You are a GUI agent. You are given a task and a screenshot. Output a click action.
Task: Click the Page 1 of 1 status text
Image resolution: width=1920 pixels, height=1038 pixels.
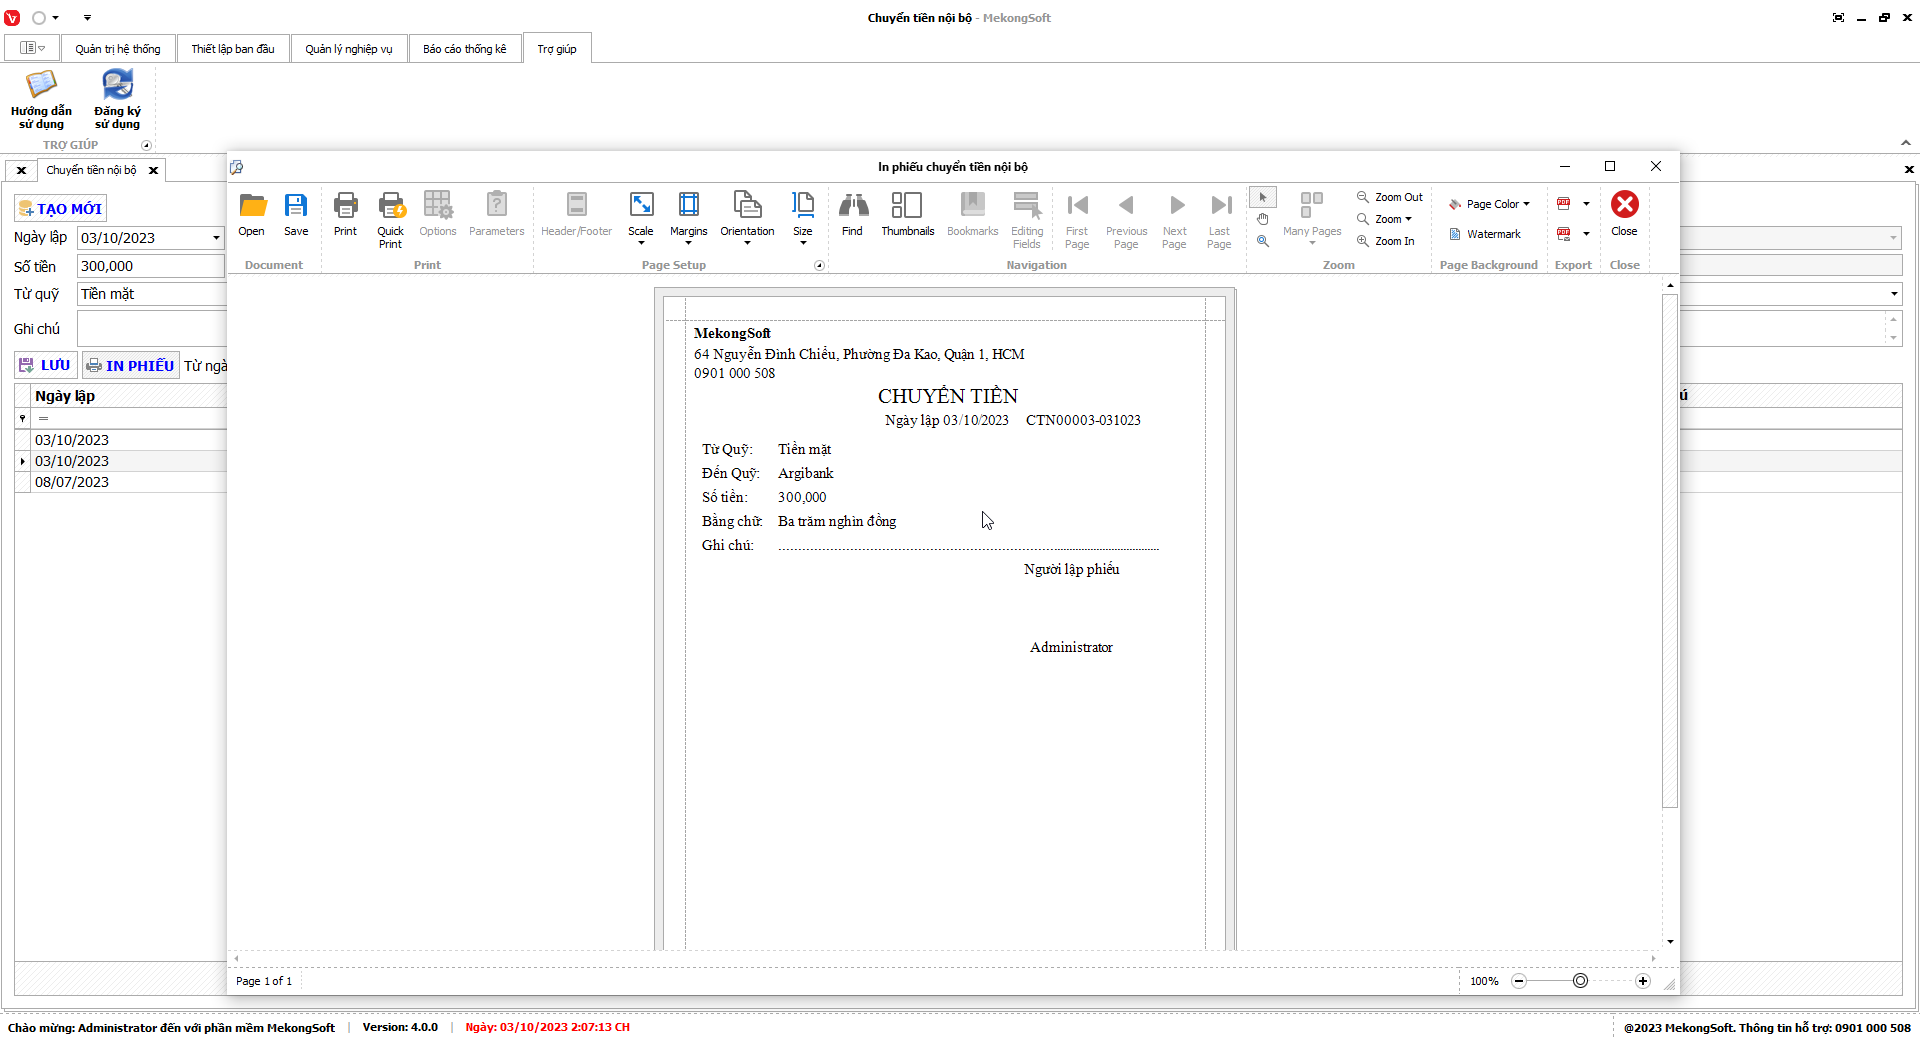click(264, 981)
